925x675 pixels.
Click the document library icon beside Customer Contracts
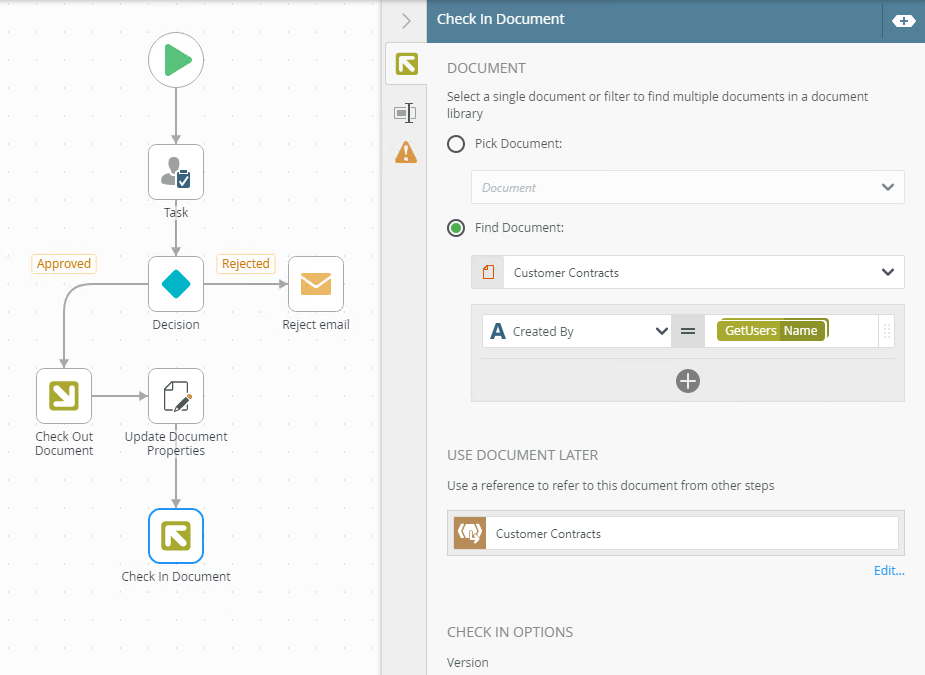[x=488, y=272]
